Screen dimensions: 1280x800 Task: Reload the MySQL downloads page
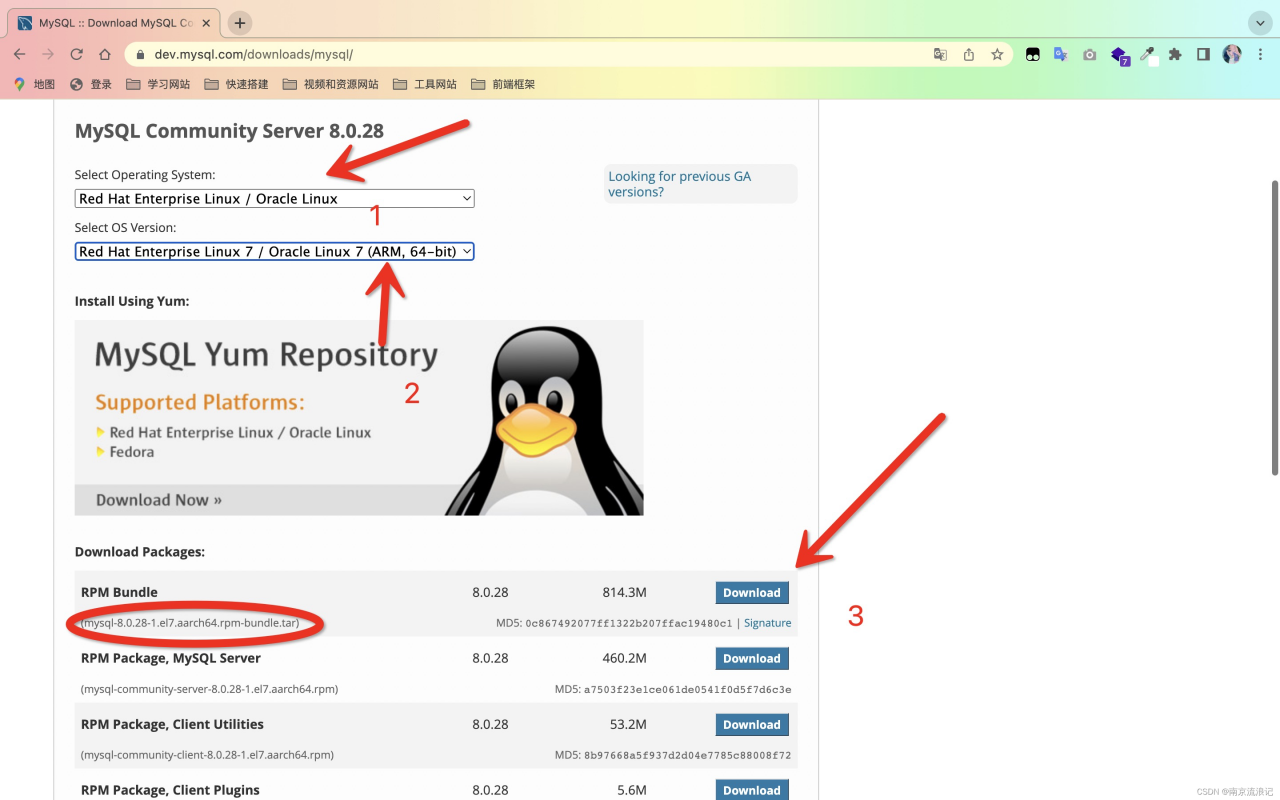pos(76,54)
